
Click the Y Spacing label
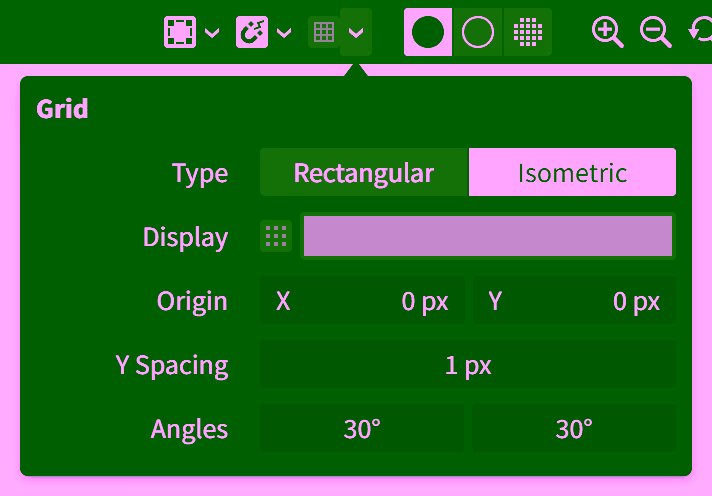pyautogui.click(x=172, y=365)
